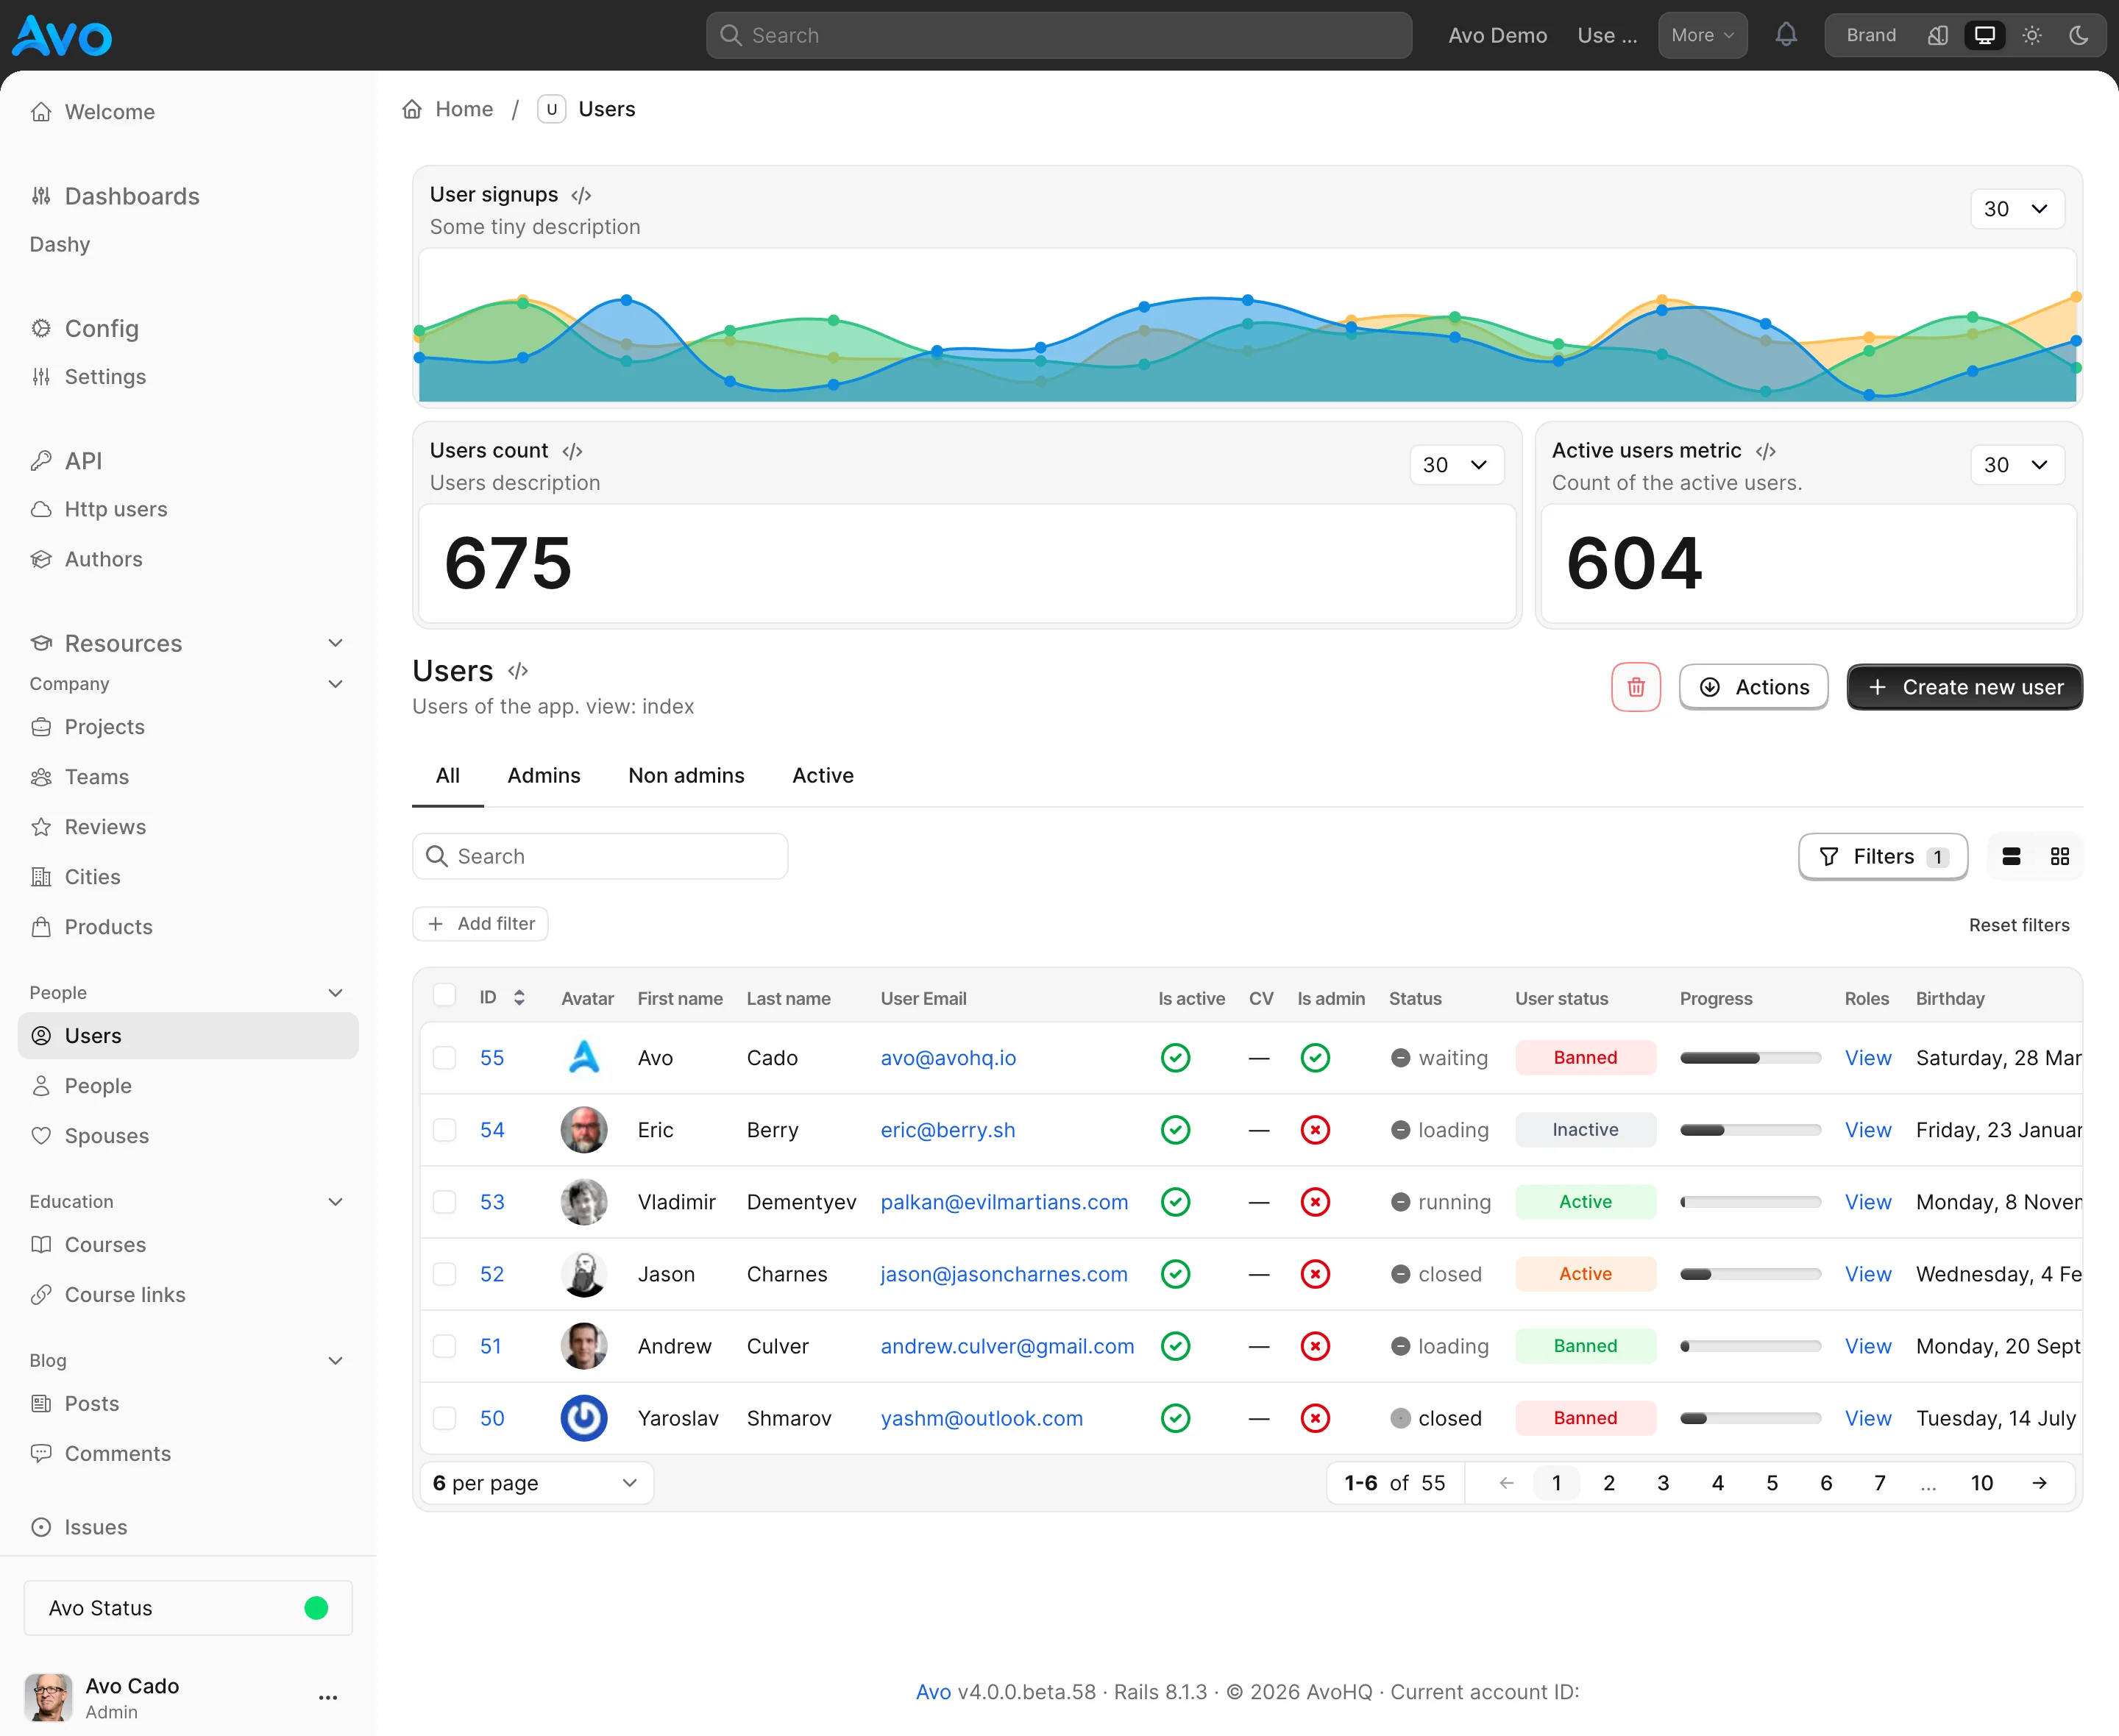
Task: Tick the checkbox for user 55
Action: 444,1058
